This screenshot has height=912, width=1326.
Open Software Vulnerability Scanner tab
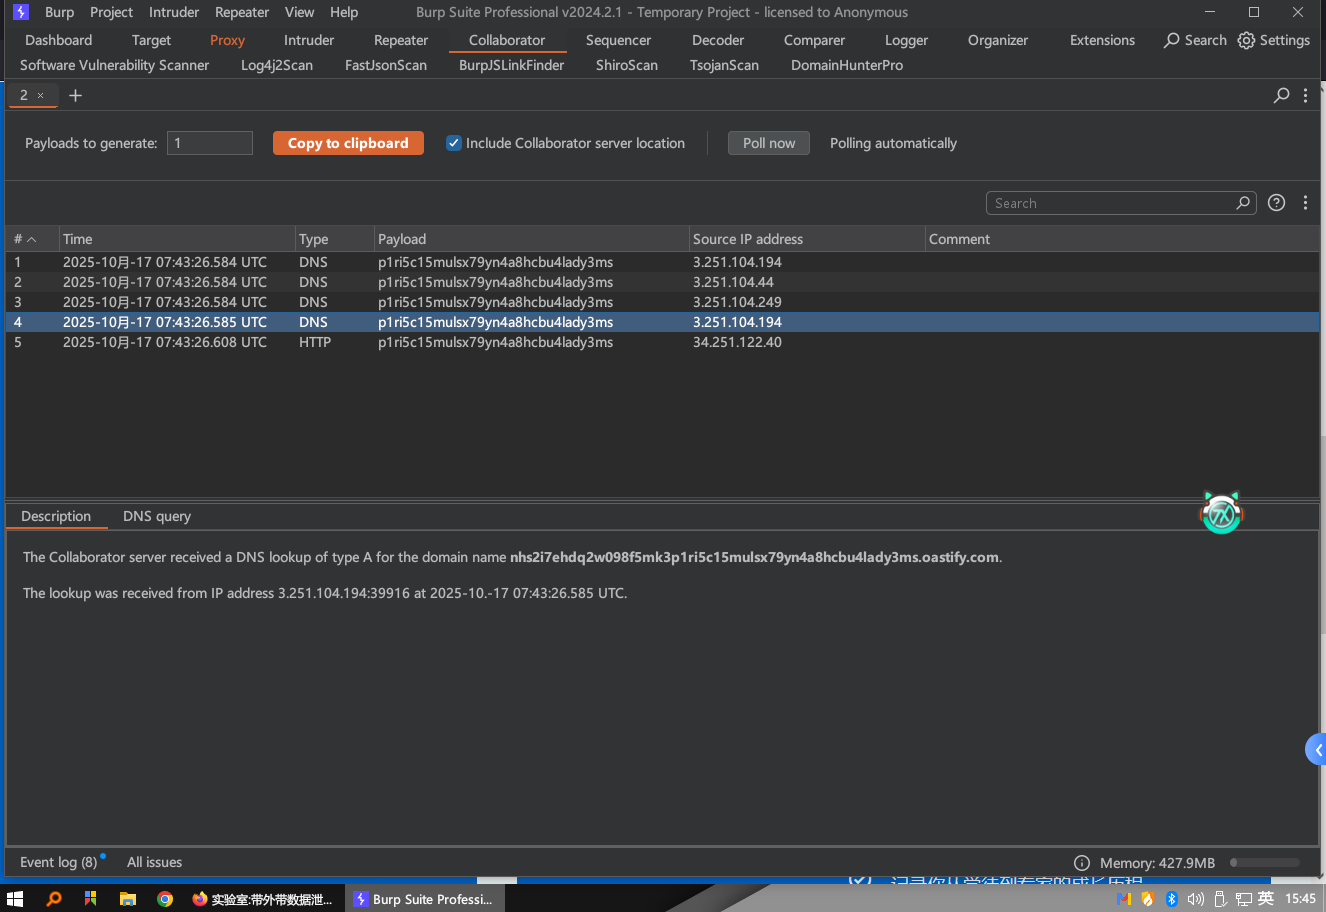click(x=115, y=65)
